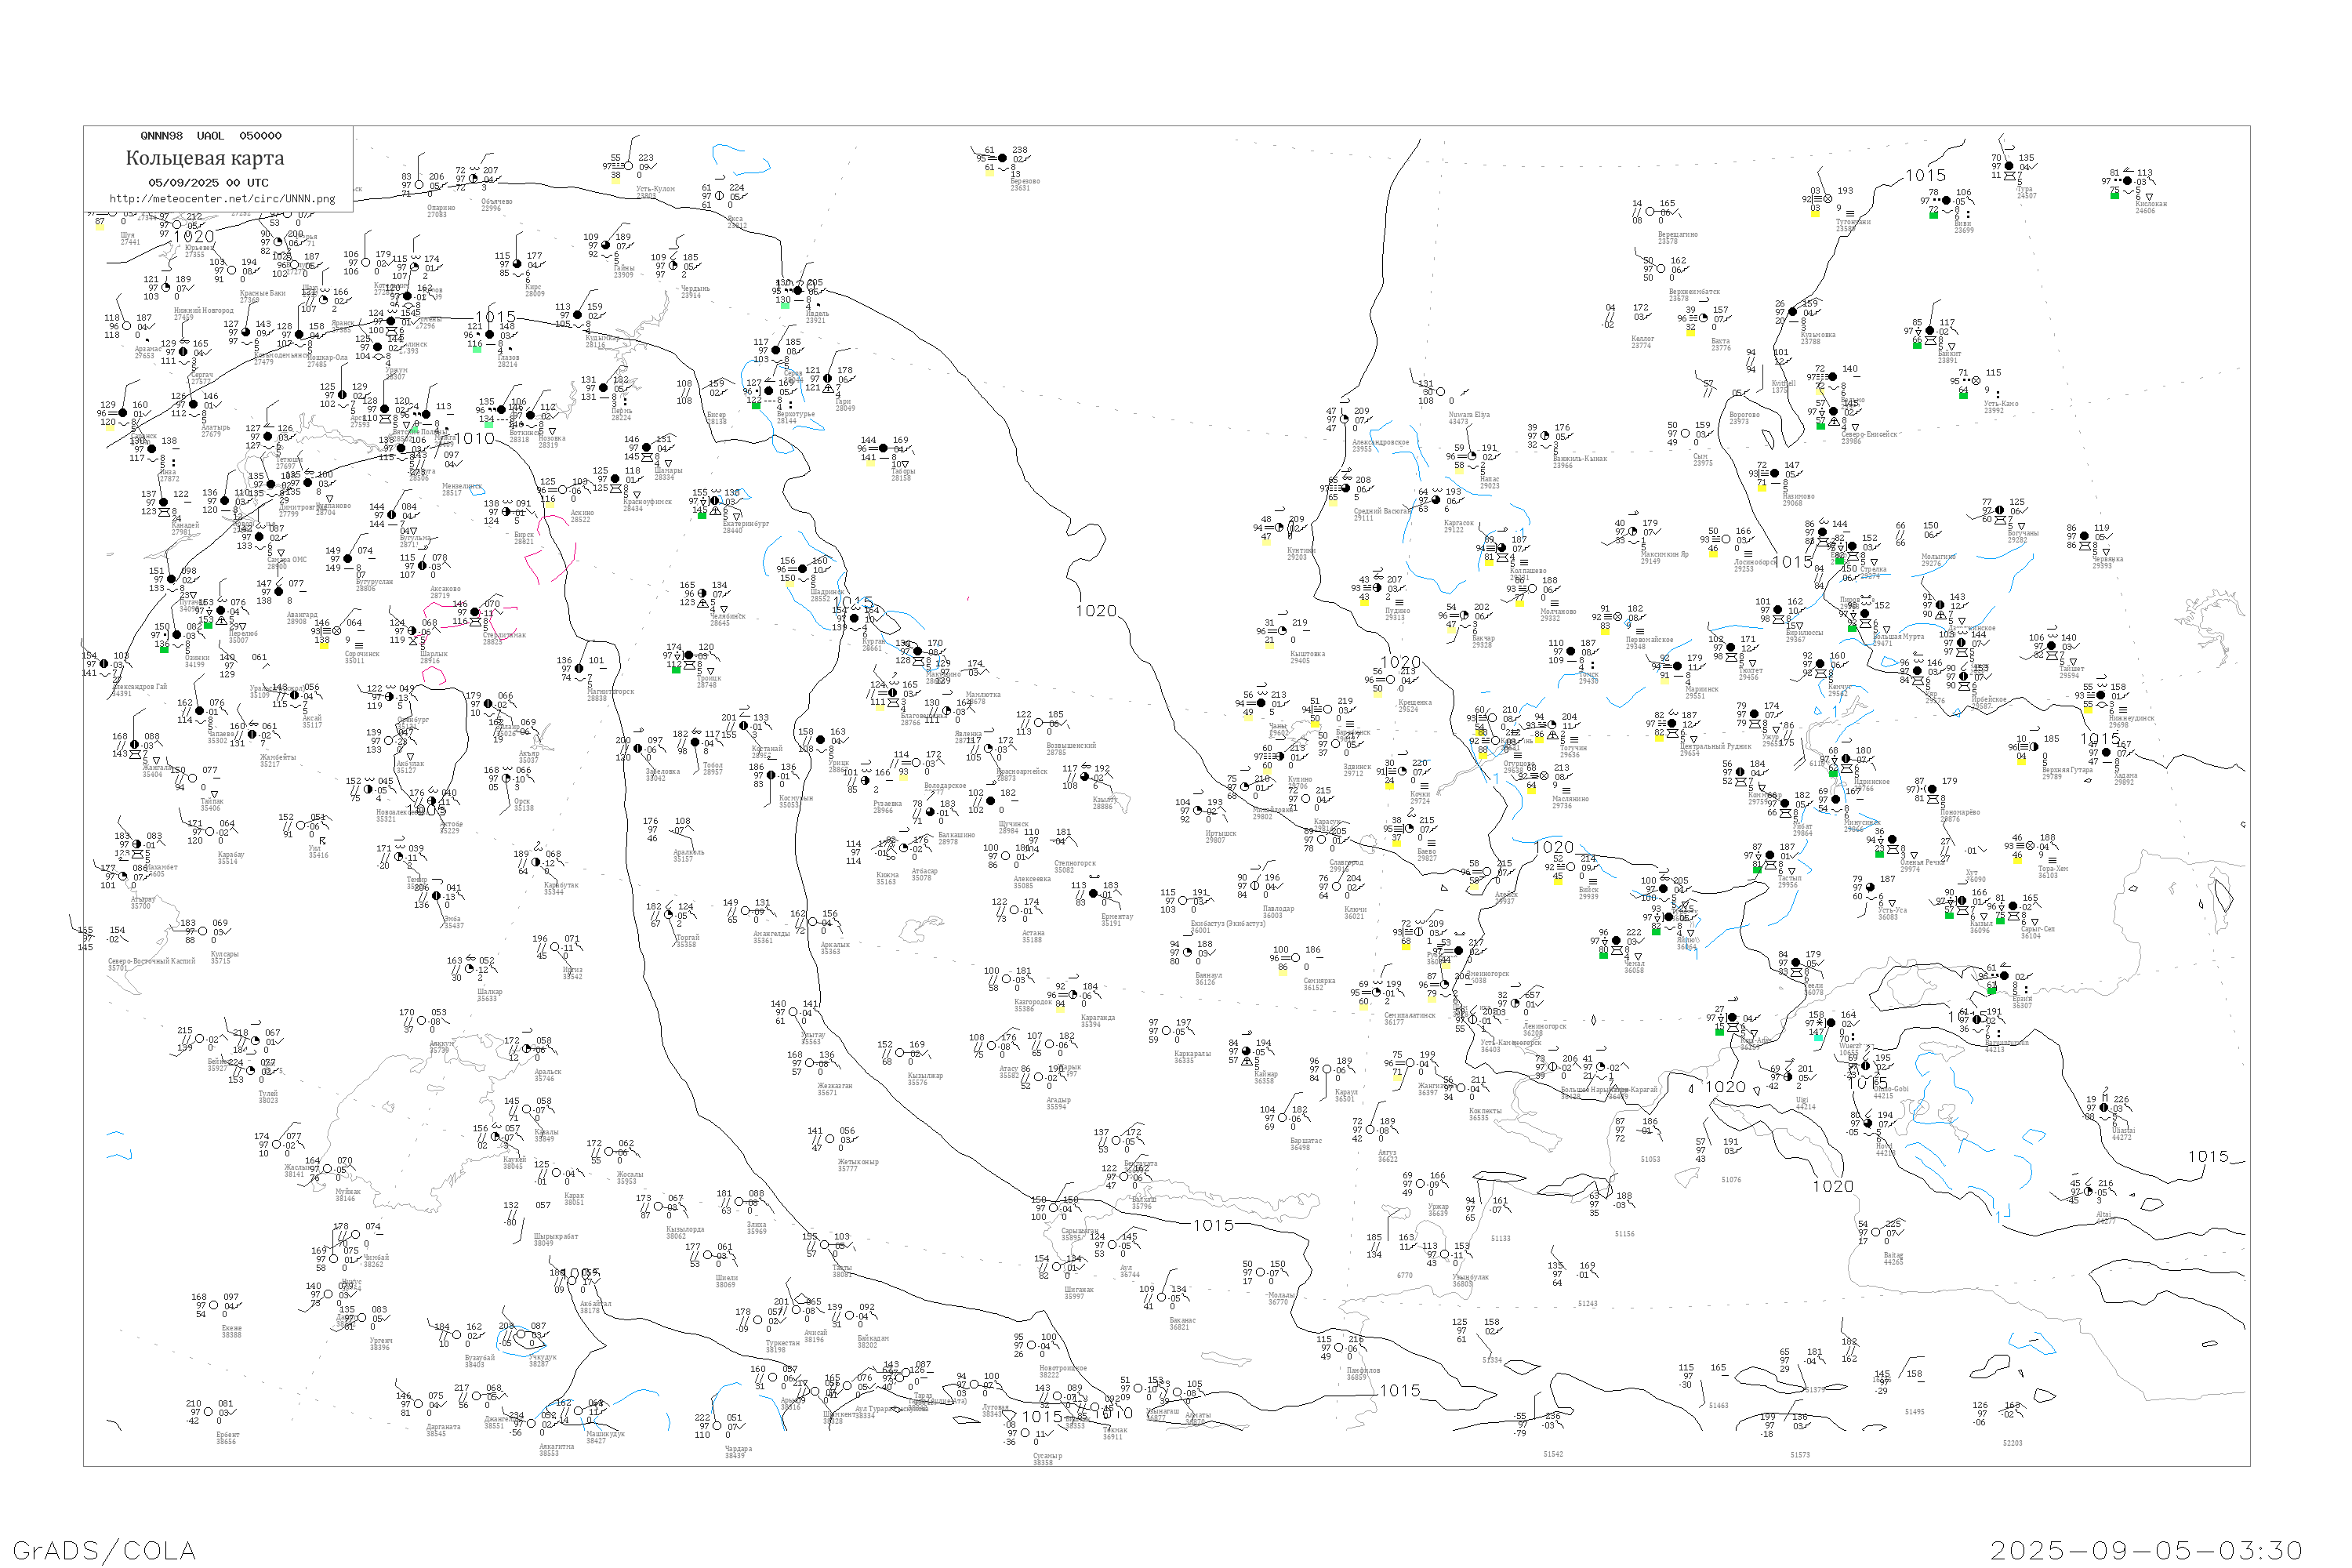Click the Кирс station black circle symbol
The image size is (2352, 1568).
518,265
